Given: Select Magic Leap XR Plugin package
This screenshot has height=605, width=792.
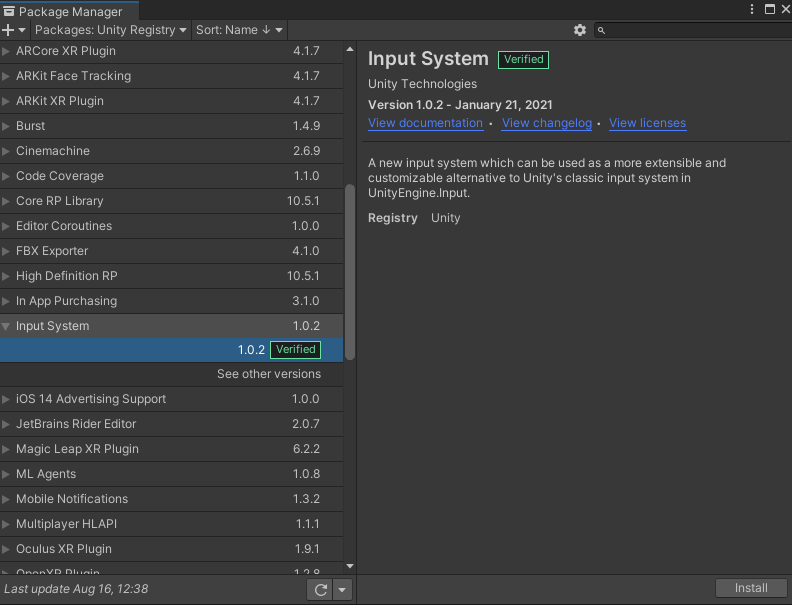Looking at the screenshot, I should 171,449.
